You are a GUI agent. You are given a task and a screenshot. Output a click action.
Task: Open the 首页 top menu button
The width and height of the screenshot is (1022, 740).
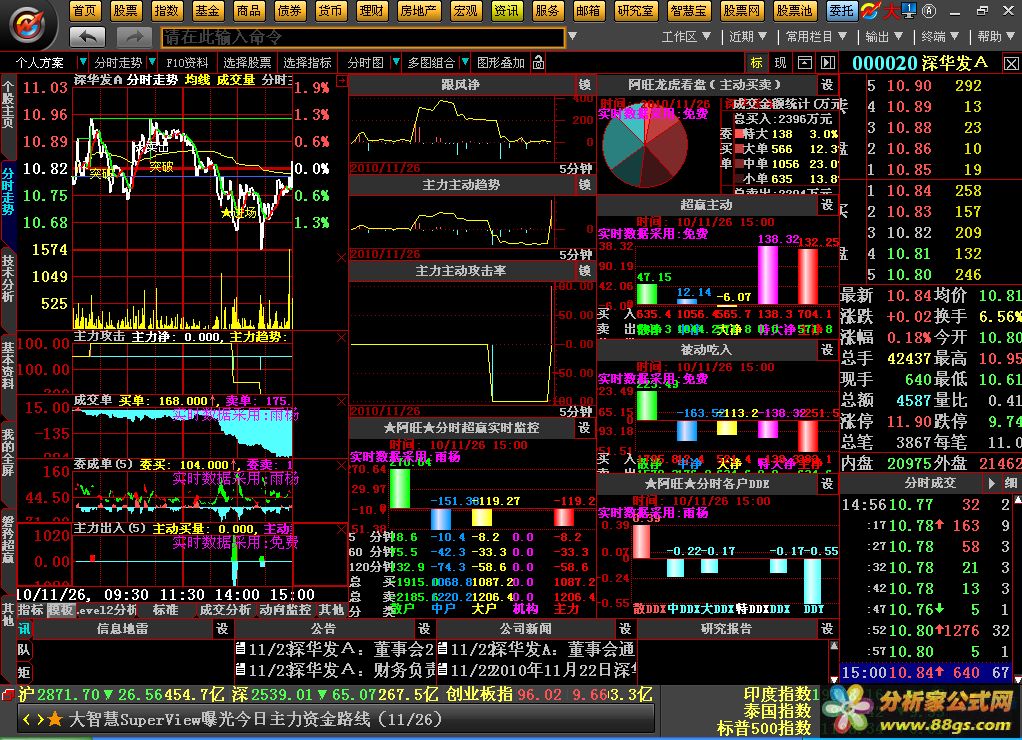click(85, 10)
